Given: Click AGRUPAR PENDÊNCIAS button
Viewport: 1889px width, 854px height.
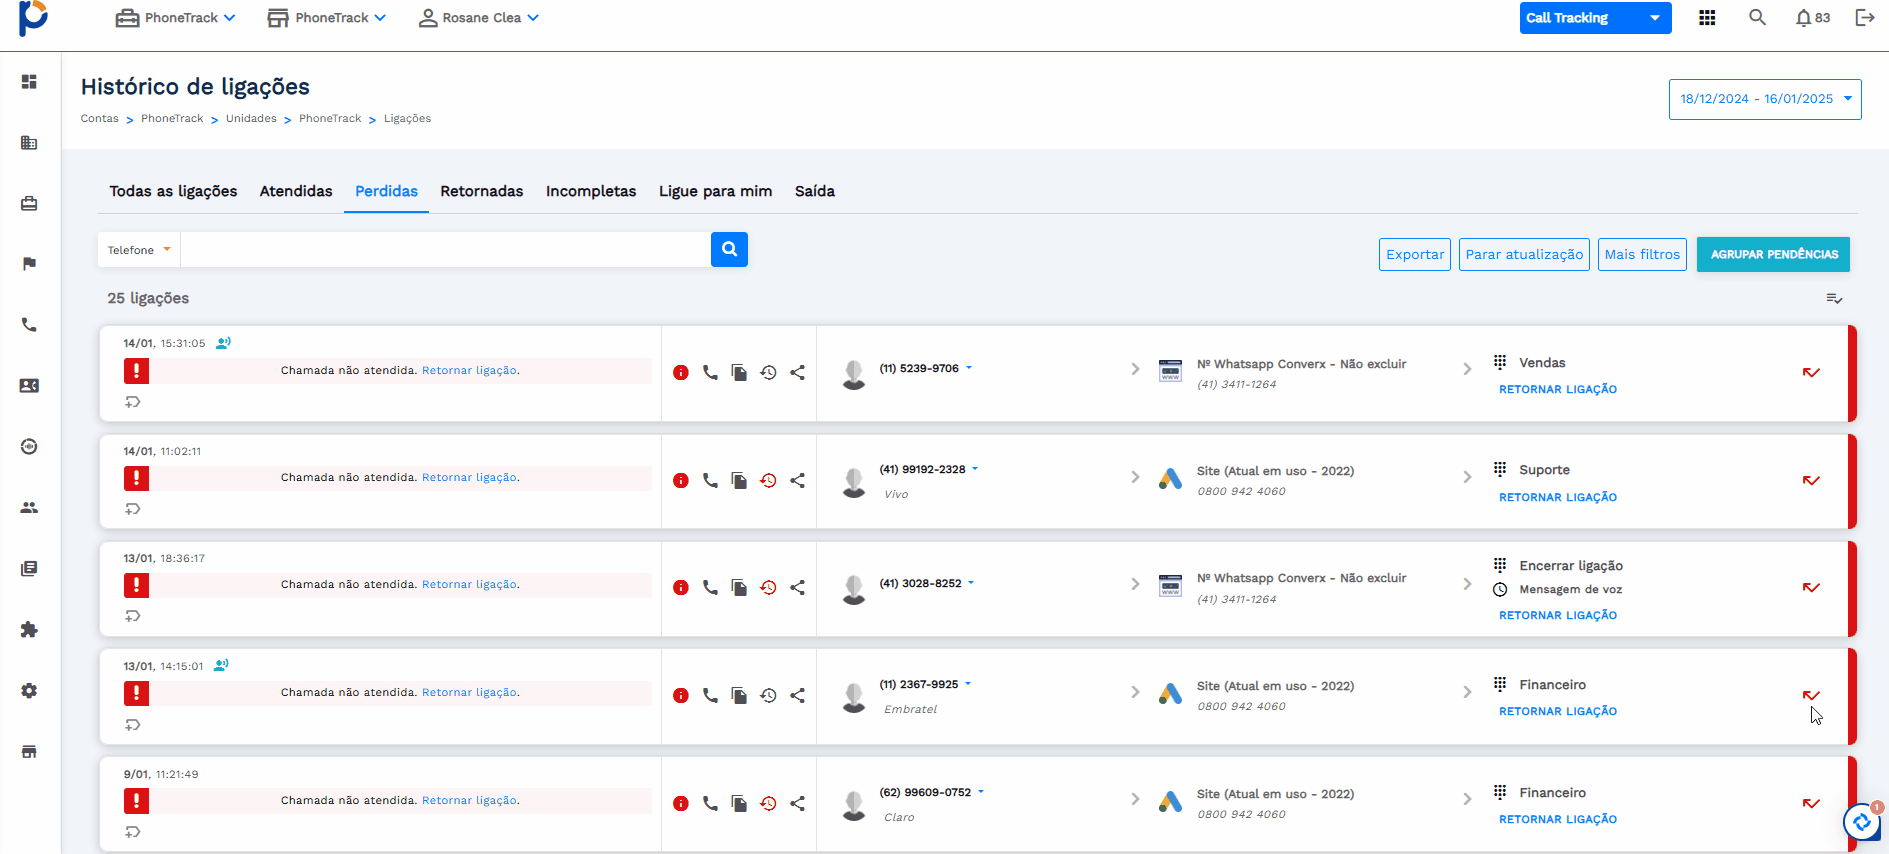Looking at the screenshot, I should point(1774,254).
